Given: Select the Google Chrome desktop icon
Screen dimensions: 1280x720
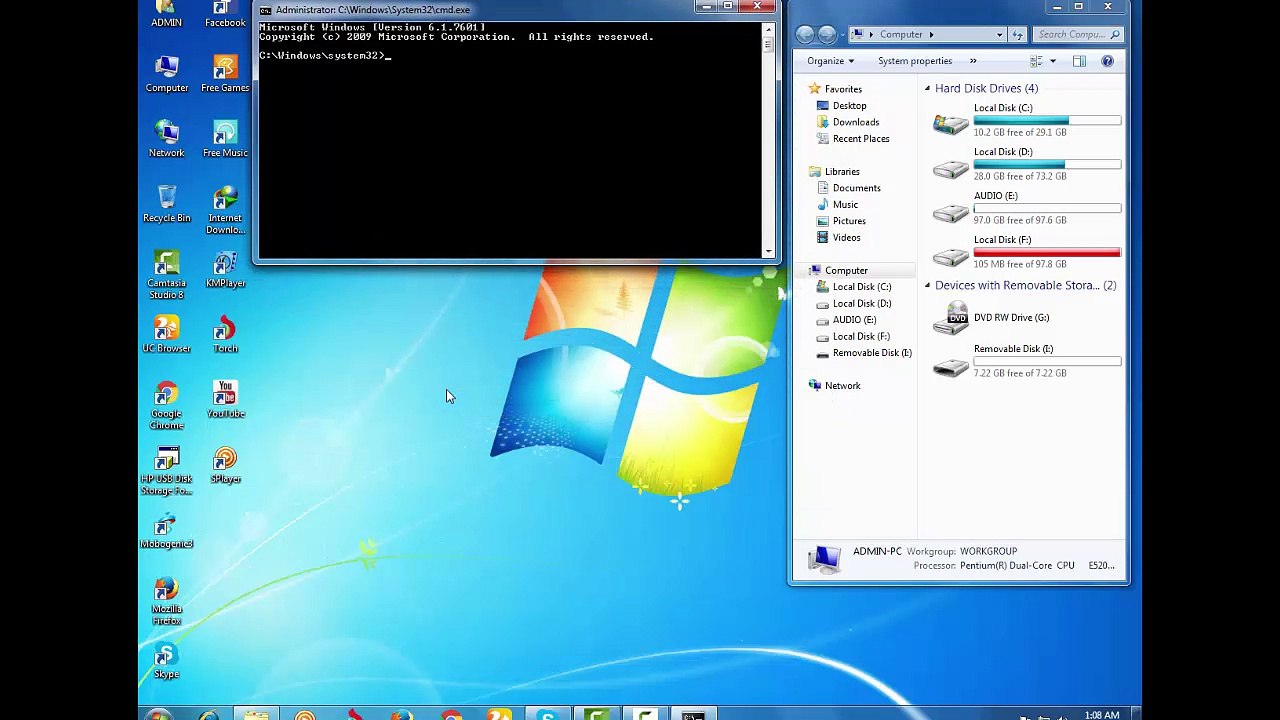Looking at the screenshot, I should [x=167, y=405].
